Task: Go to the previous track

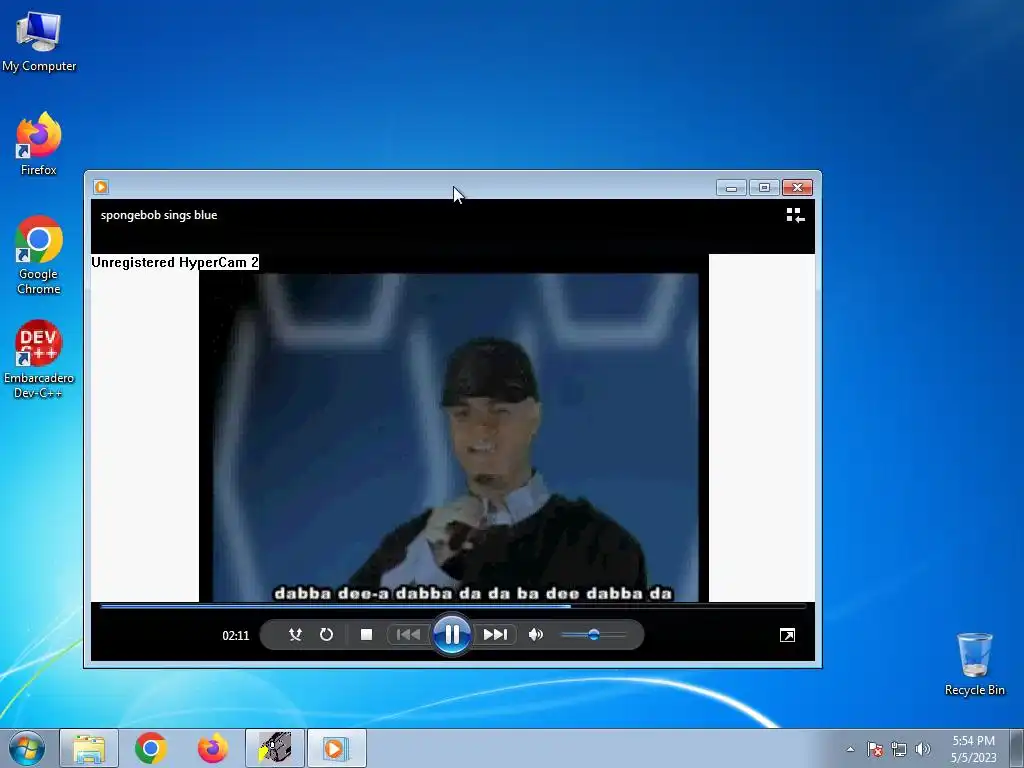Action: coord(408,634)
